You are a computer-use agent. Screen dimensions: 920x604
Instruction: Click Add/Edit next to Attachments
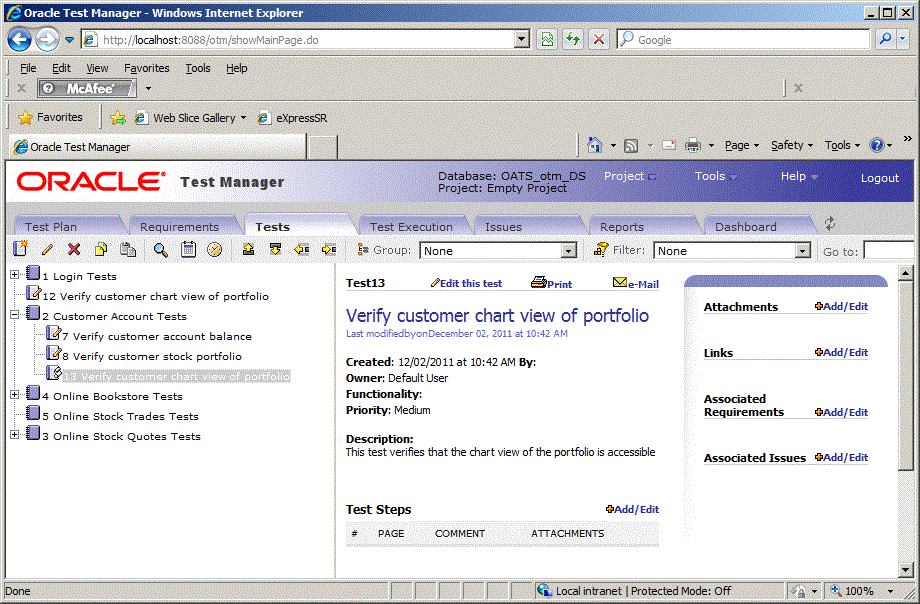(x=841, y=306)
